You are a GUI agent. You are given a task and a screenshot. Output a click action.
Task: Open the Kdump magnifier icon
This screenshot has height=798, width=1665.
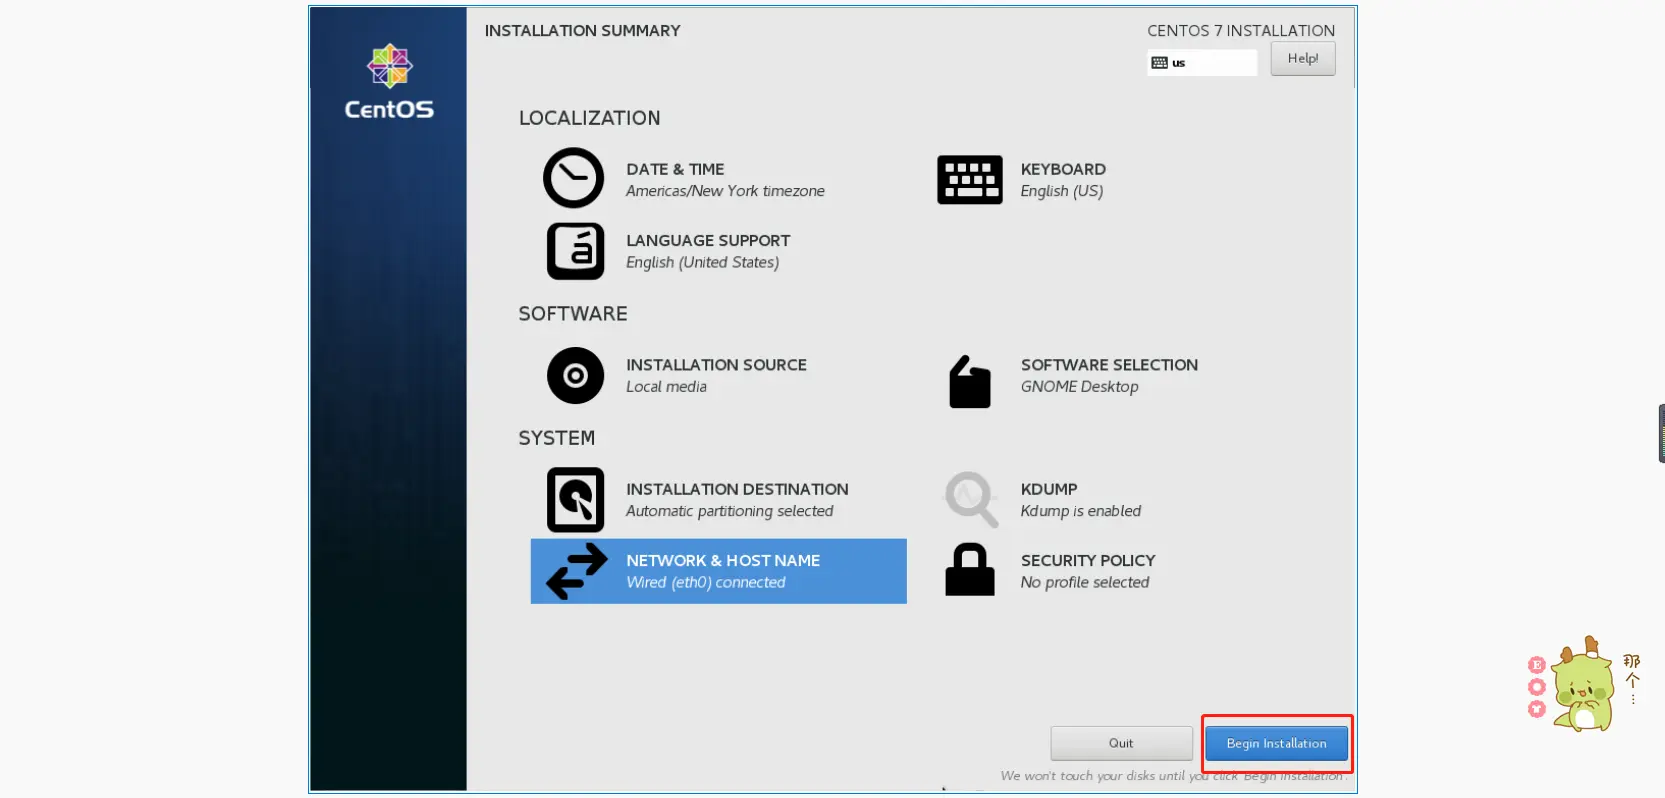point(971,499)
